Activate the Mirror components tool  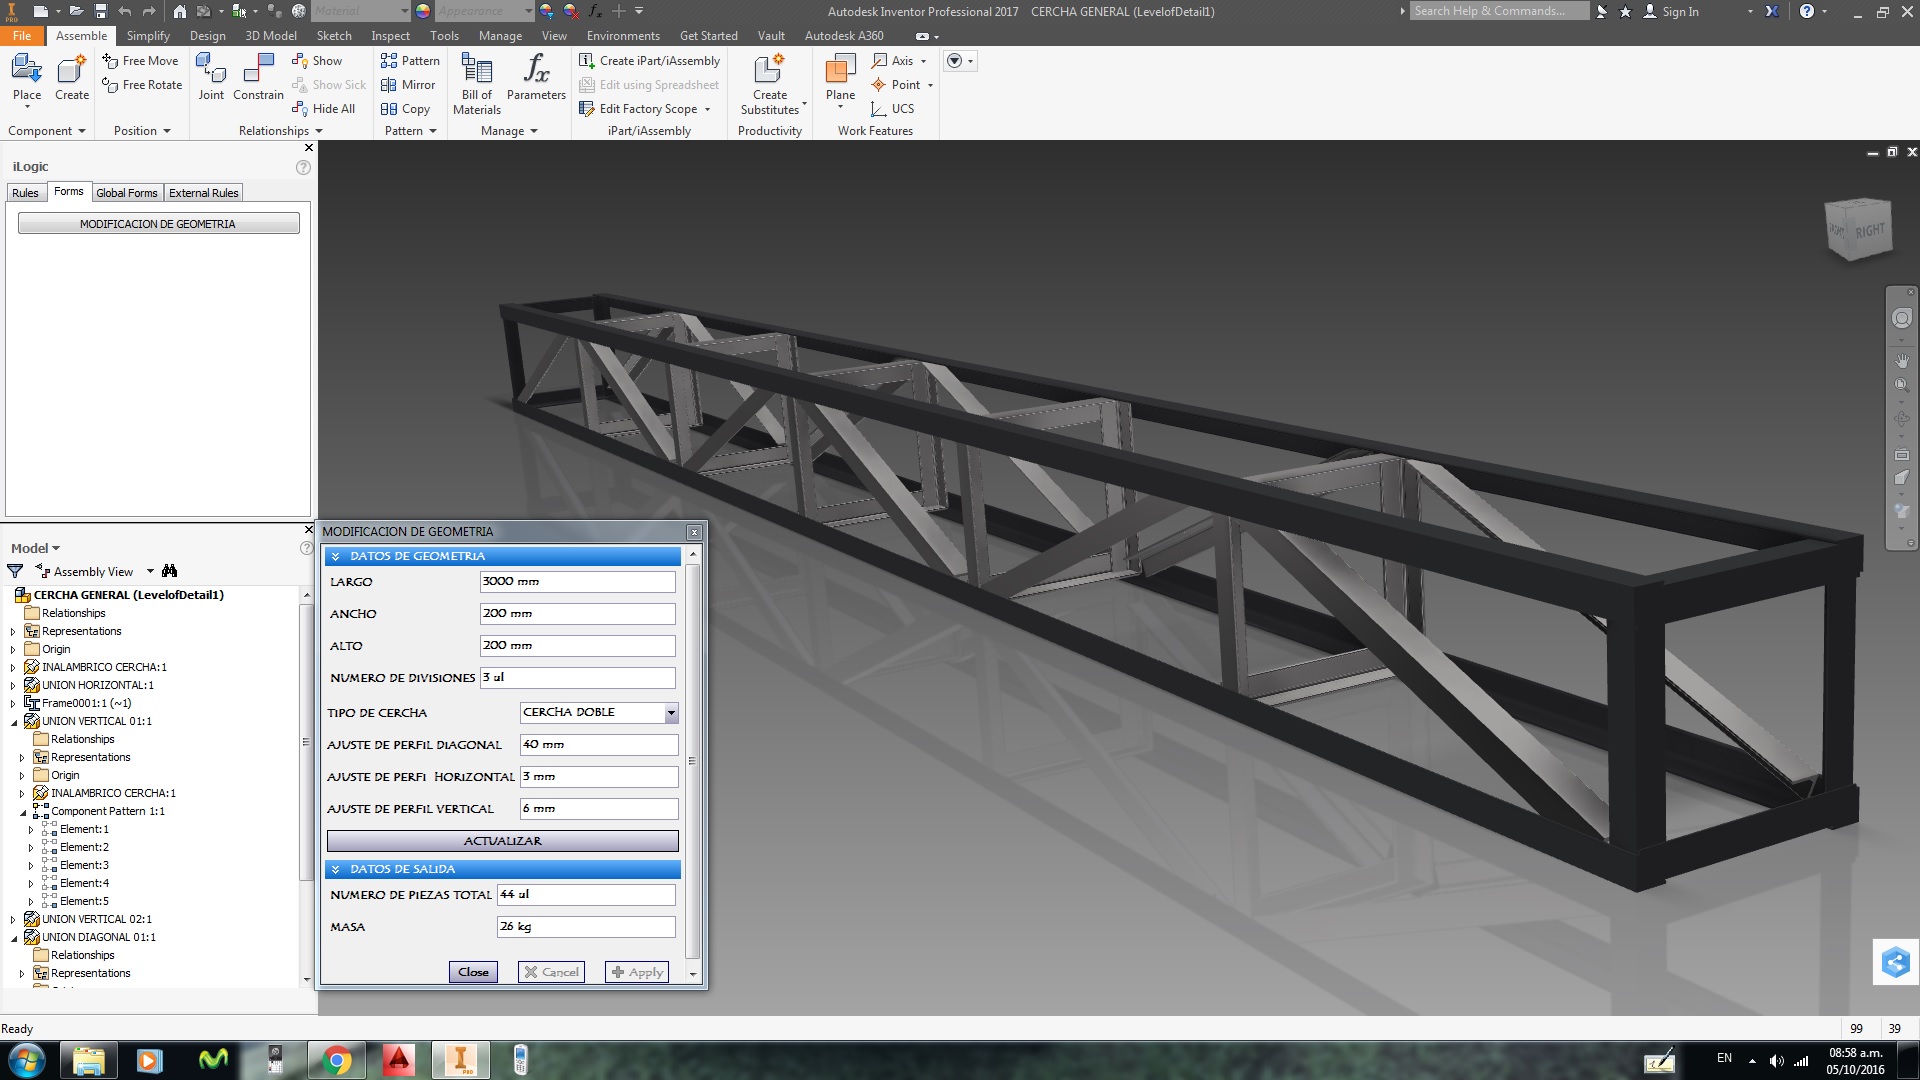tap(409, 84)
